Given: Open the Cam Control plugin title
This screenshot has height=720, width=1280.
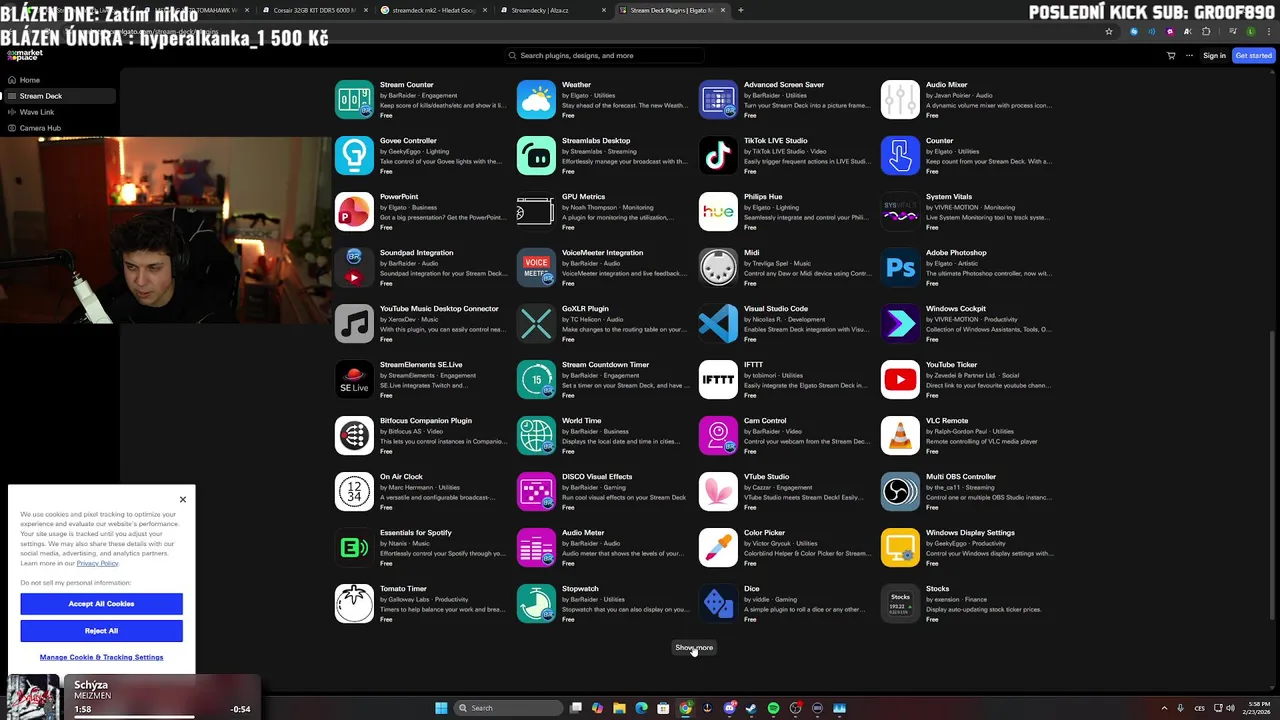Looking at the screenshot, I should tap(765, 421).
